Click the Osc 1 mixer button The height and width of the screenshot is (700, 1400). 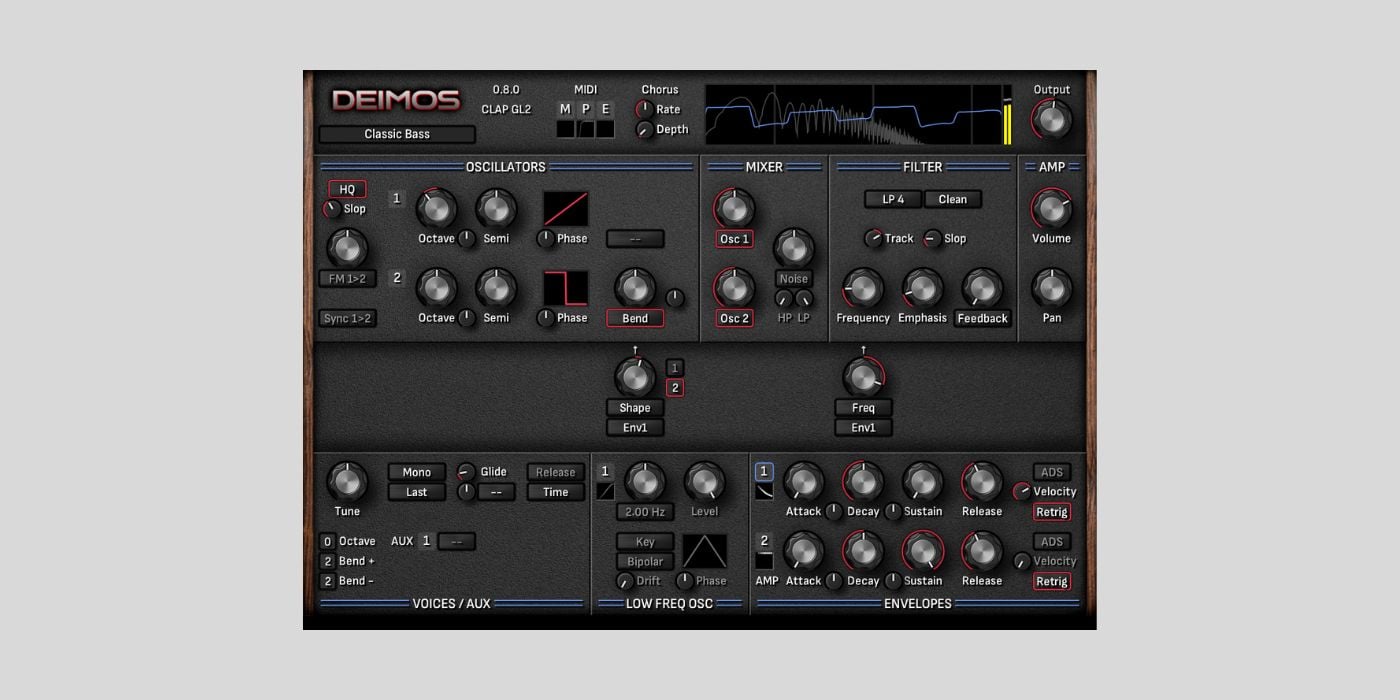point(734,239)
